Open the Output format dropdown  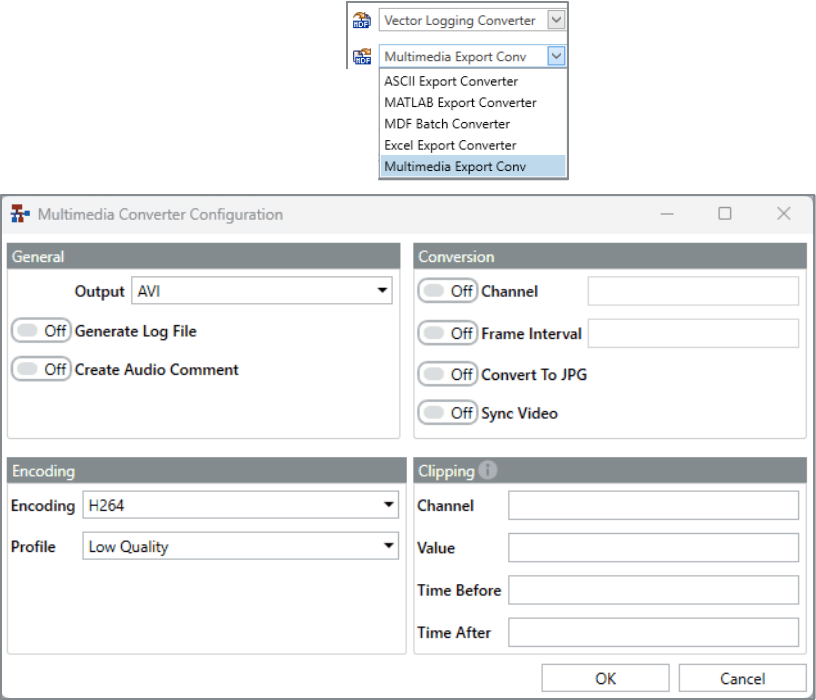262,290
